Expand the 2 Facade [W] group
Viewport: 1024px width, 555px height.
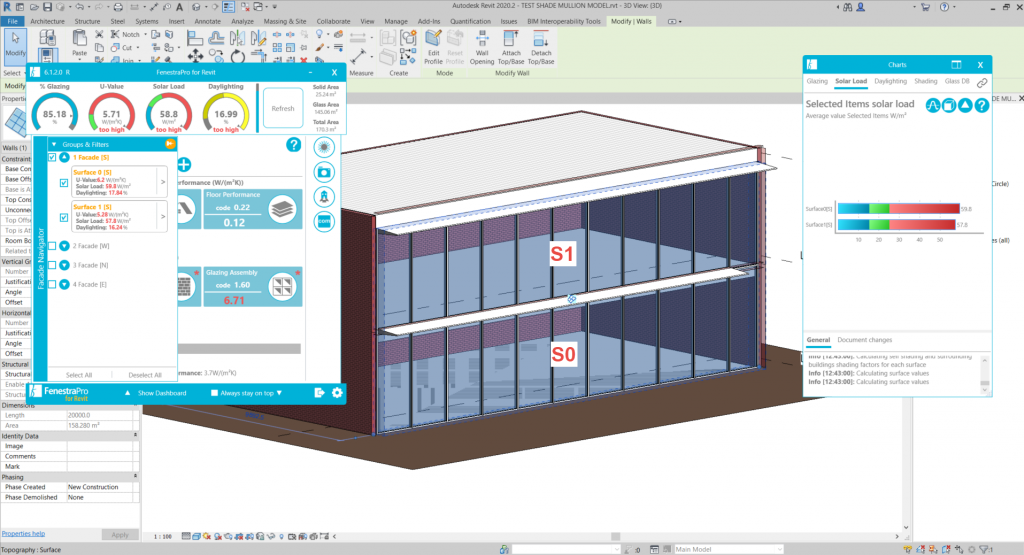(65, 246)
